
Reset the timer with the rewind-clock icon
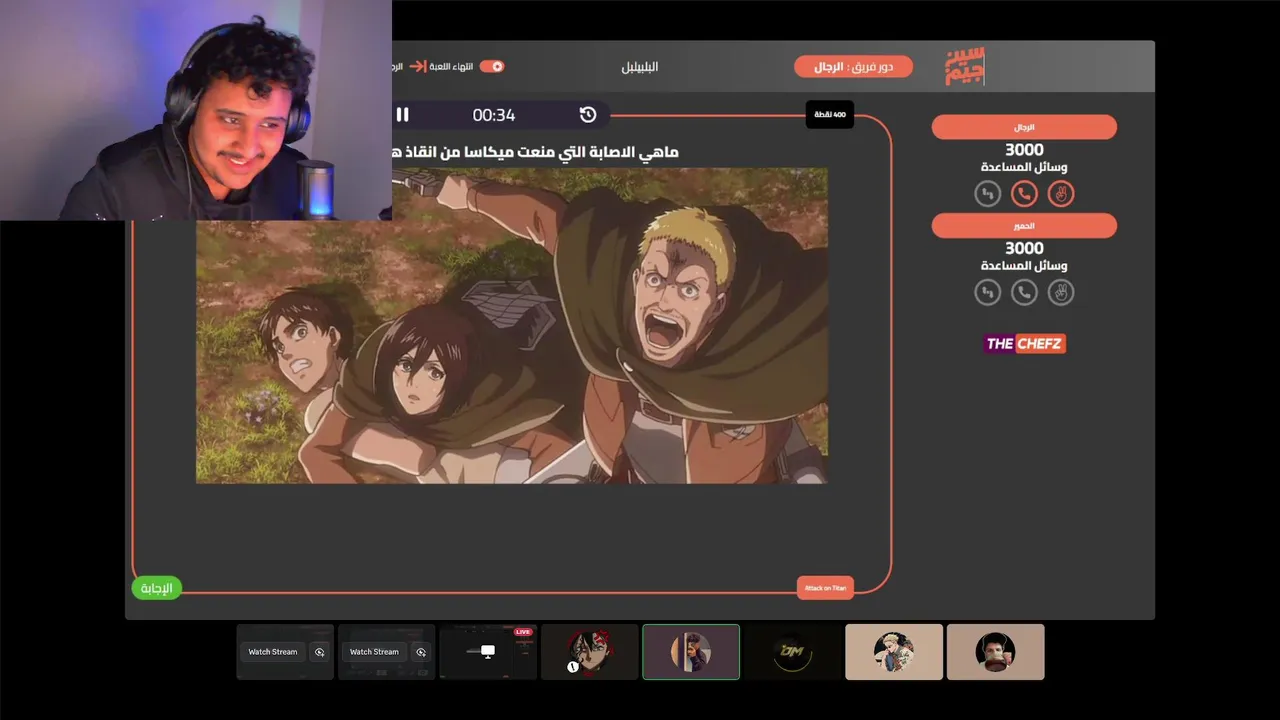588,115
